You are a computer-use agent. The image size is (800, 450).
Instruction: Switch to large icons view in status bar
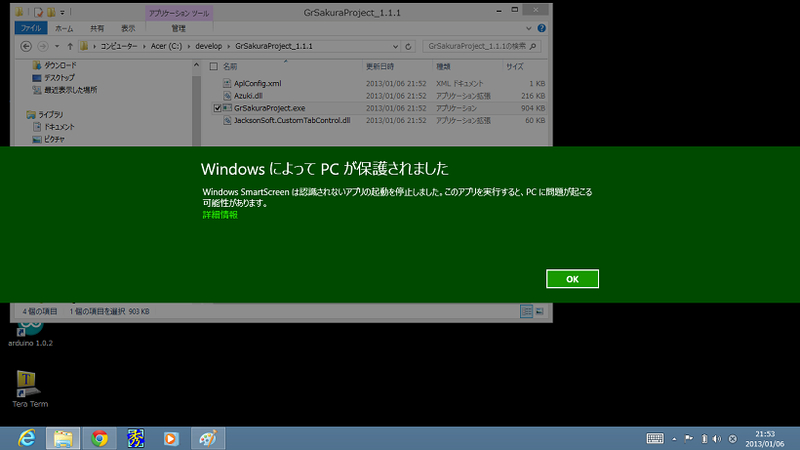click(x=539, y=311)
